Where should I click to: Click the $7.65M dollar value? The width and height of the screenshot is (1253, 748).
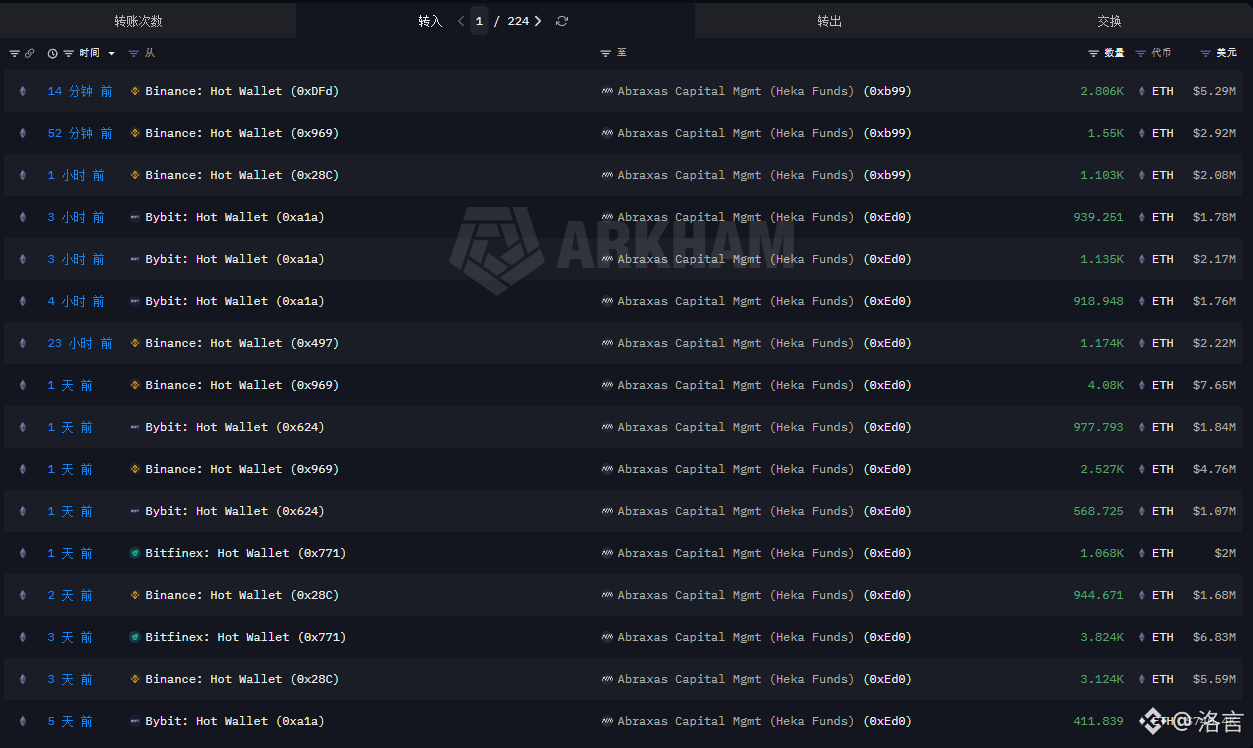[1214, 385]
